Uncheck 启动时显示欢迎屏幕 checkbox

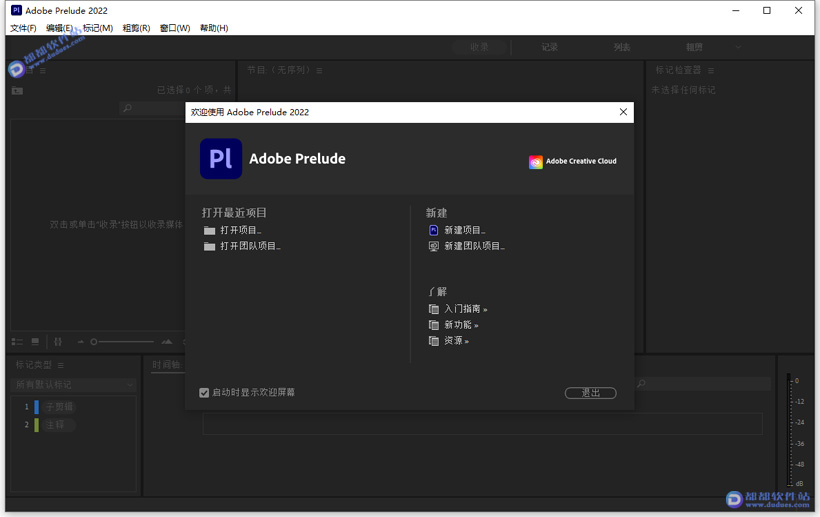(204, 393)
